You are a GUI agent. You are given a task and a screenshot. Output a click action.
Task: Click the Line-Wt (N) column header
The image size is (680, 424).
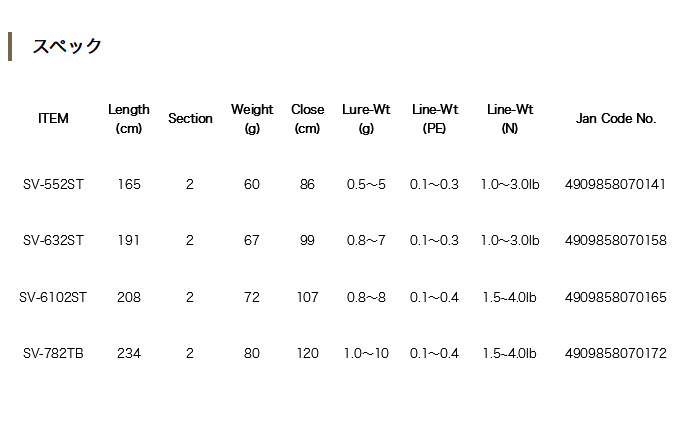[510, 118]
